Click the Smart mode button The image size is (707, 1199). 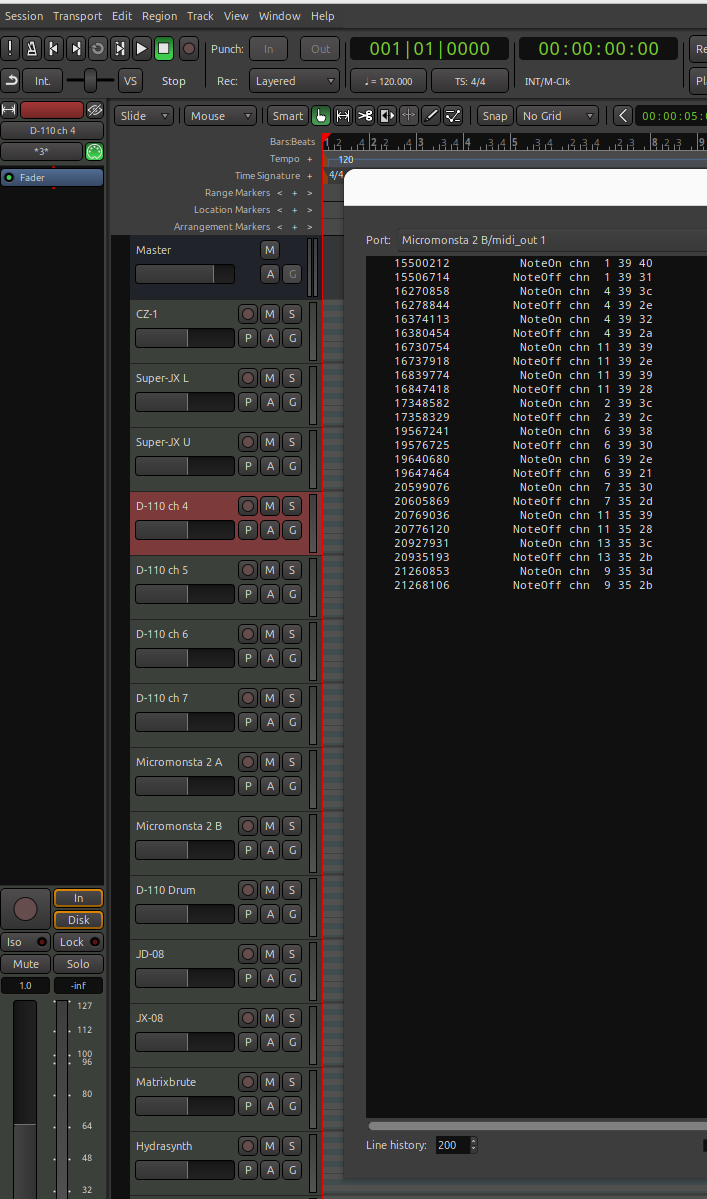[x=287, y=116]
